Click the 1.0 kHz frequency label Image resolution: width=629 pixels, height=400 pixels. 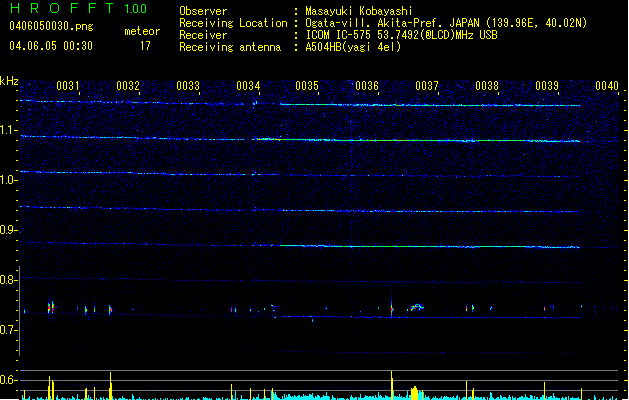click(x=8, y=180)
